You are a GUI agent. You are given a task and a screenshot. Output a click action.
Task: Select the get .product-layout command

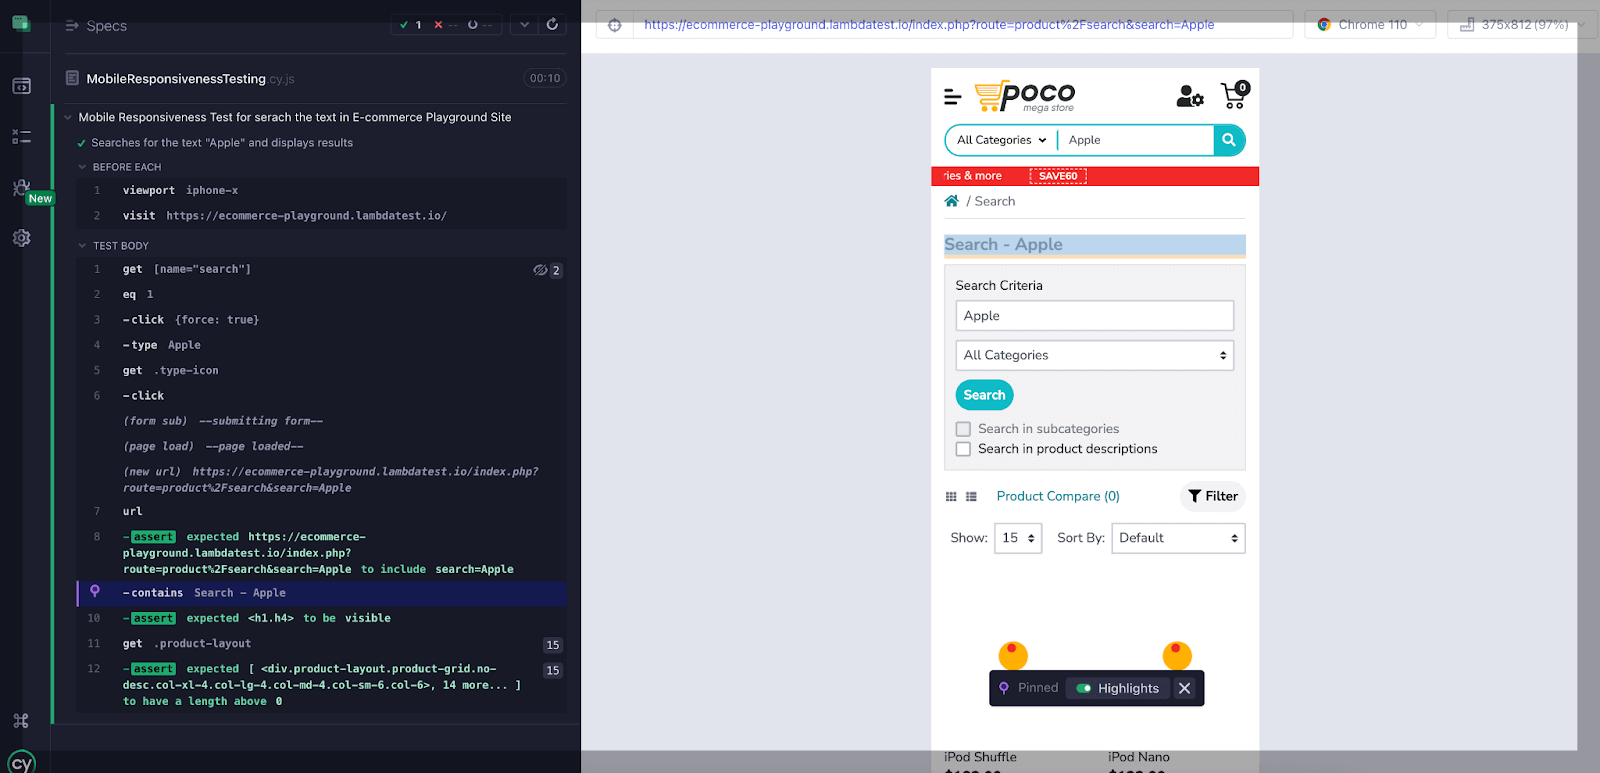(322, 644)
